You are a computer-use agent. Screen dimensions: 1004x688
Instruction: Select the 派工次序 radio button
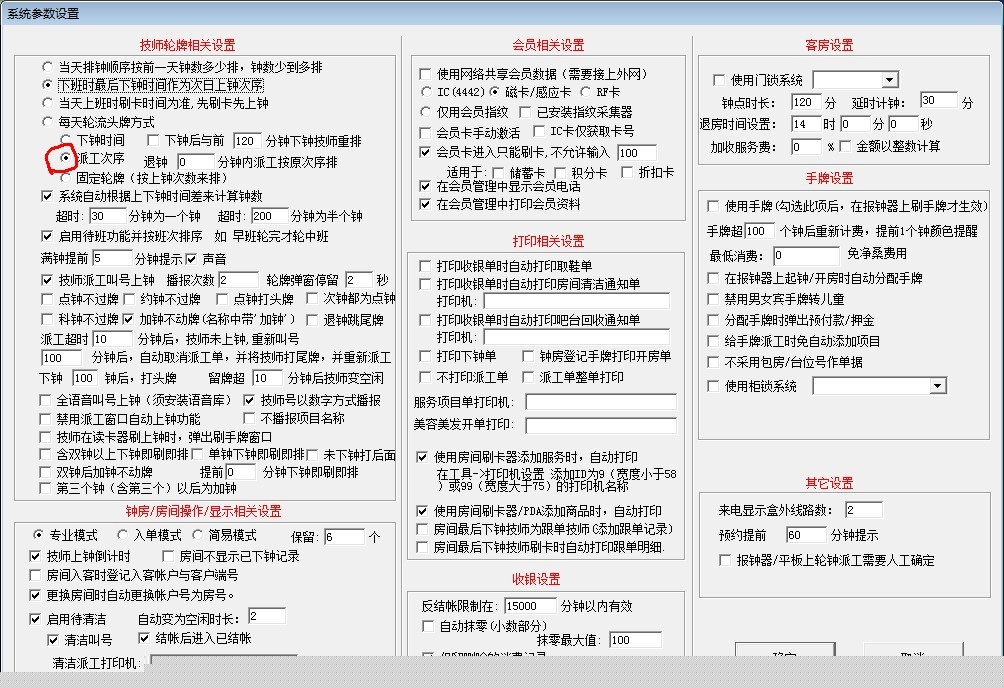65,157
